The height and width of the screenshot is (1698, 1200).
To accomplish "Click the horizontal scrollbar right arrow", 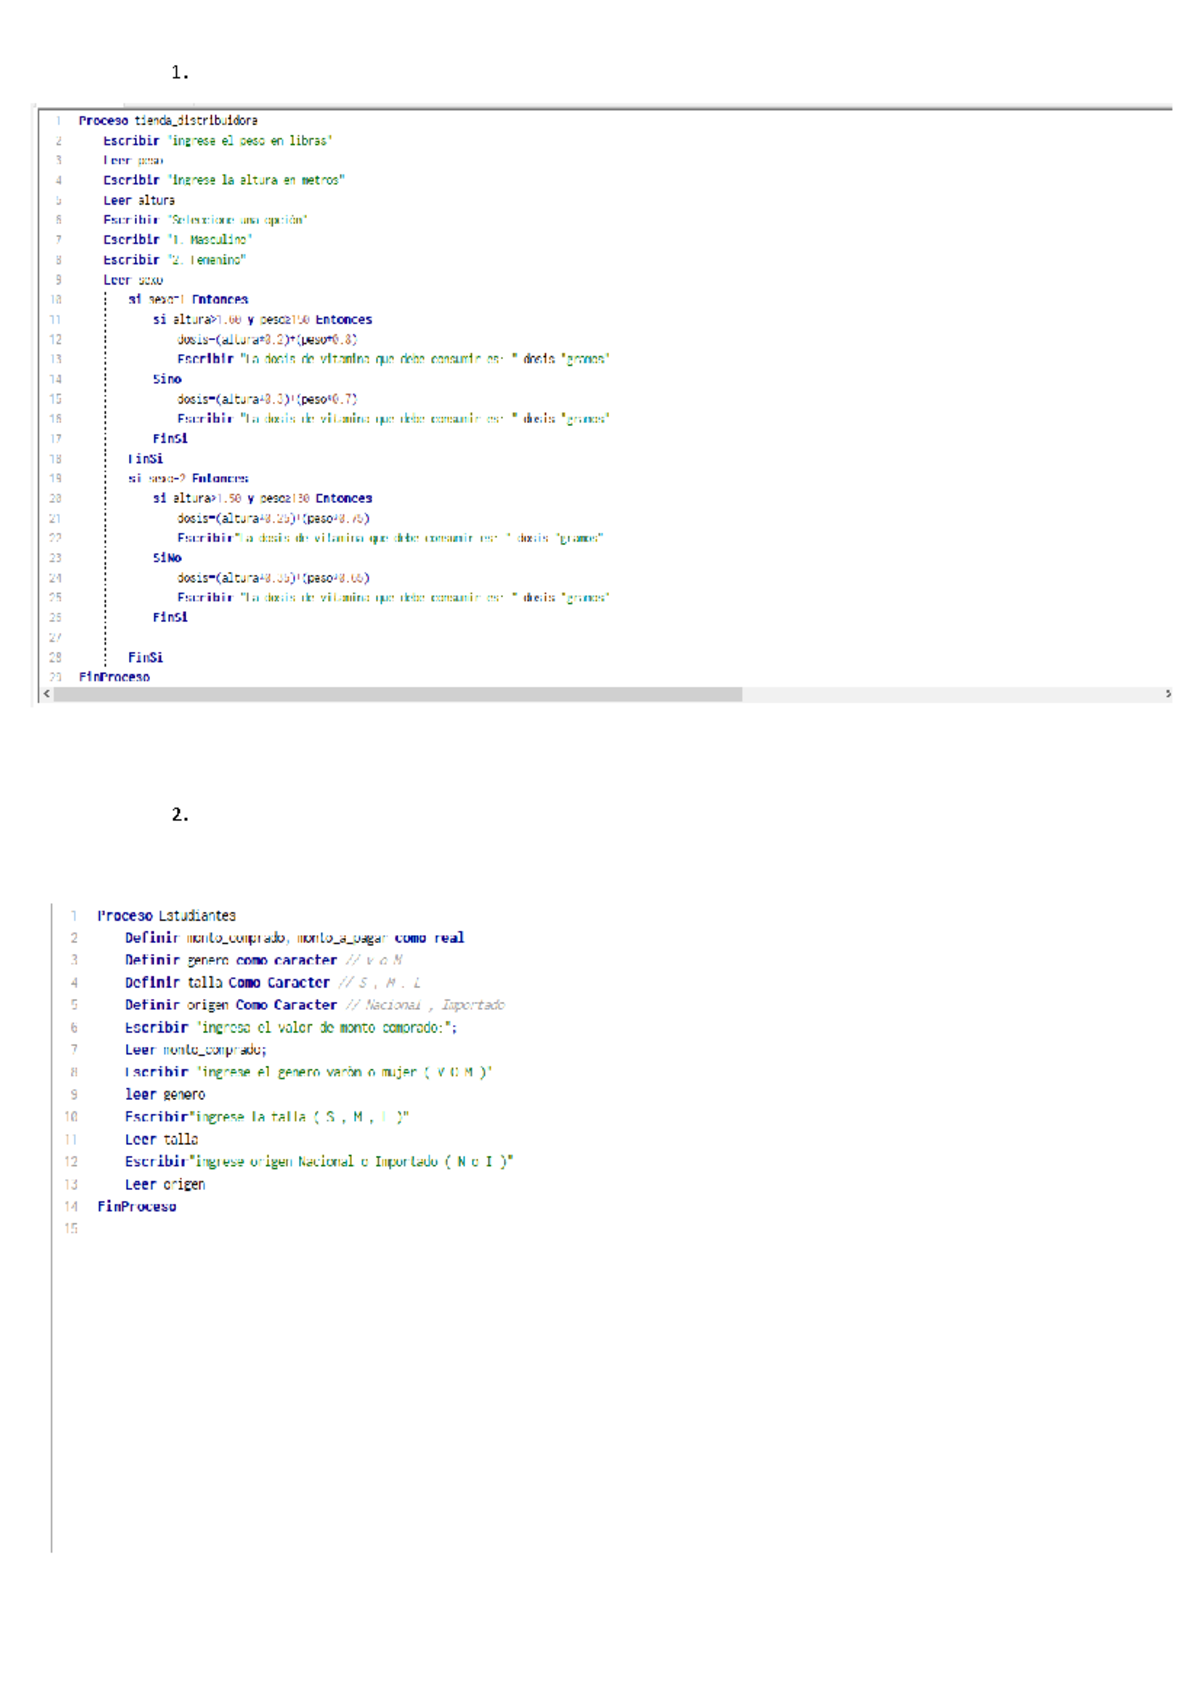I will tap(1167, 694).
